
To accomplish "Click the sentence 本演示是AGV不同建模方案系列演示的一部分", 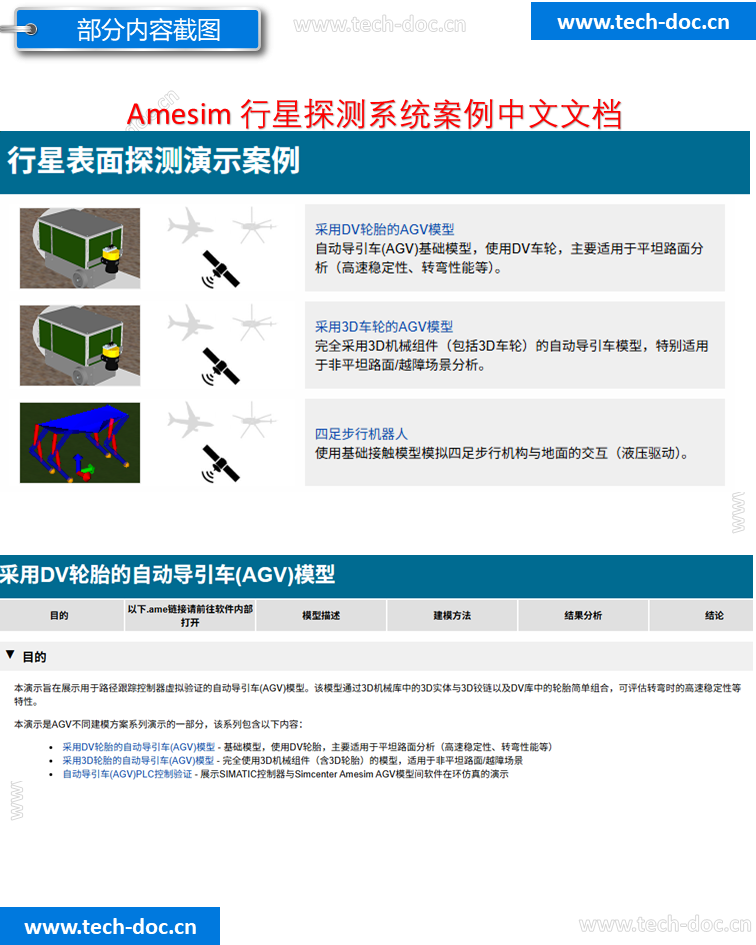I will [158, 724].
